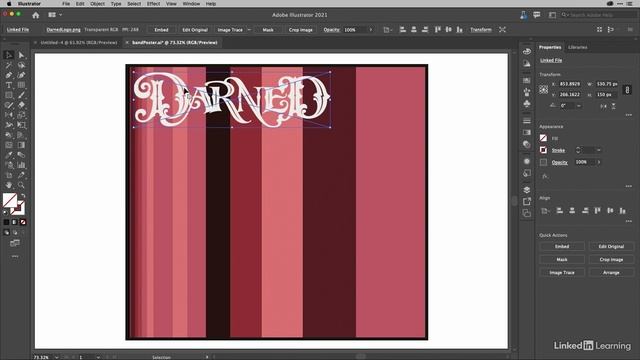Open the rotation angle dropdown

coord(579,106)
